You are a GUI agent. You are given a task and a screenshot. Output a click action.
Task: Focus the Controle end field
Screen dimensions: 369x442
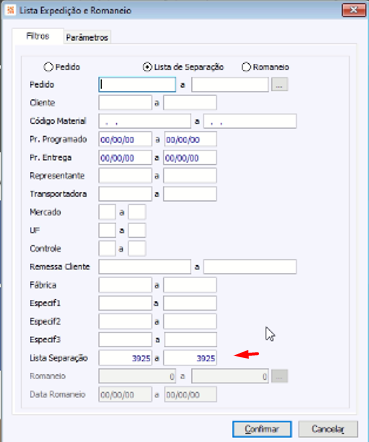137,249
